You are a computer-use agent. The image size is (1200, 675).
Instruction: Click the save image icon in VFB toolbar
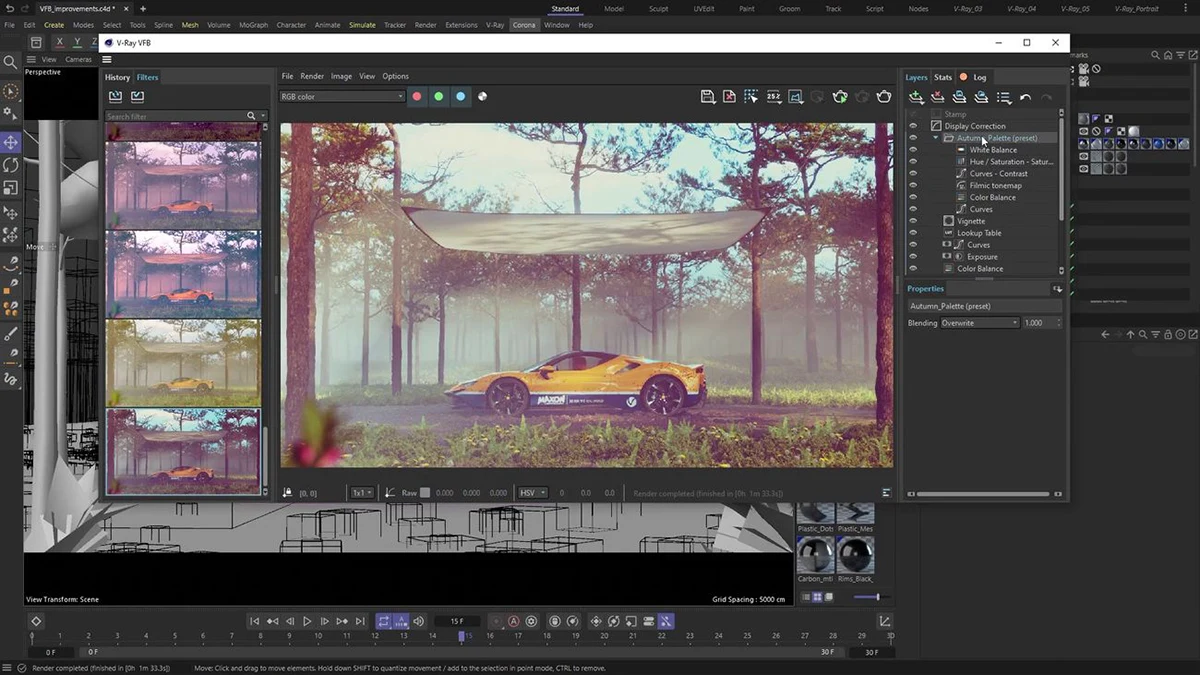[x=708, y=97]
